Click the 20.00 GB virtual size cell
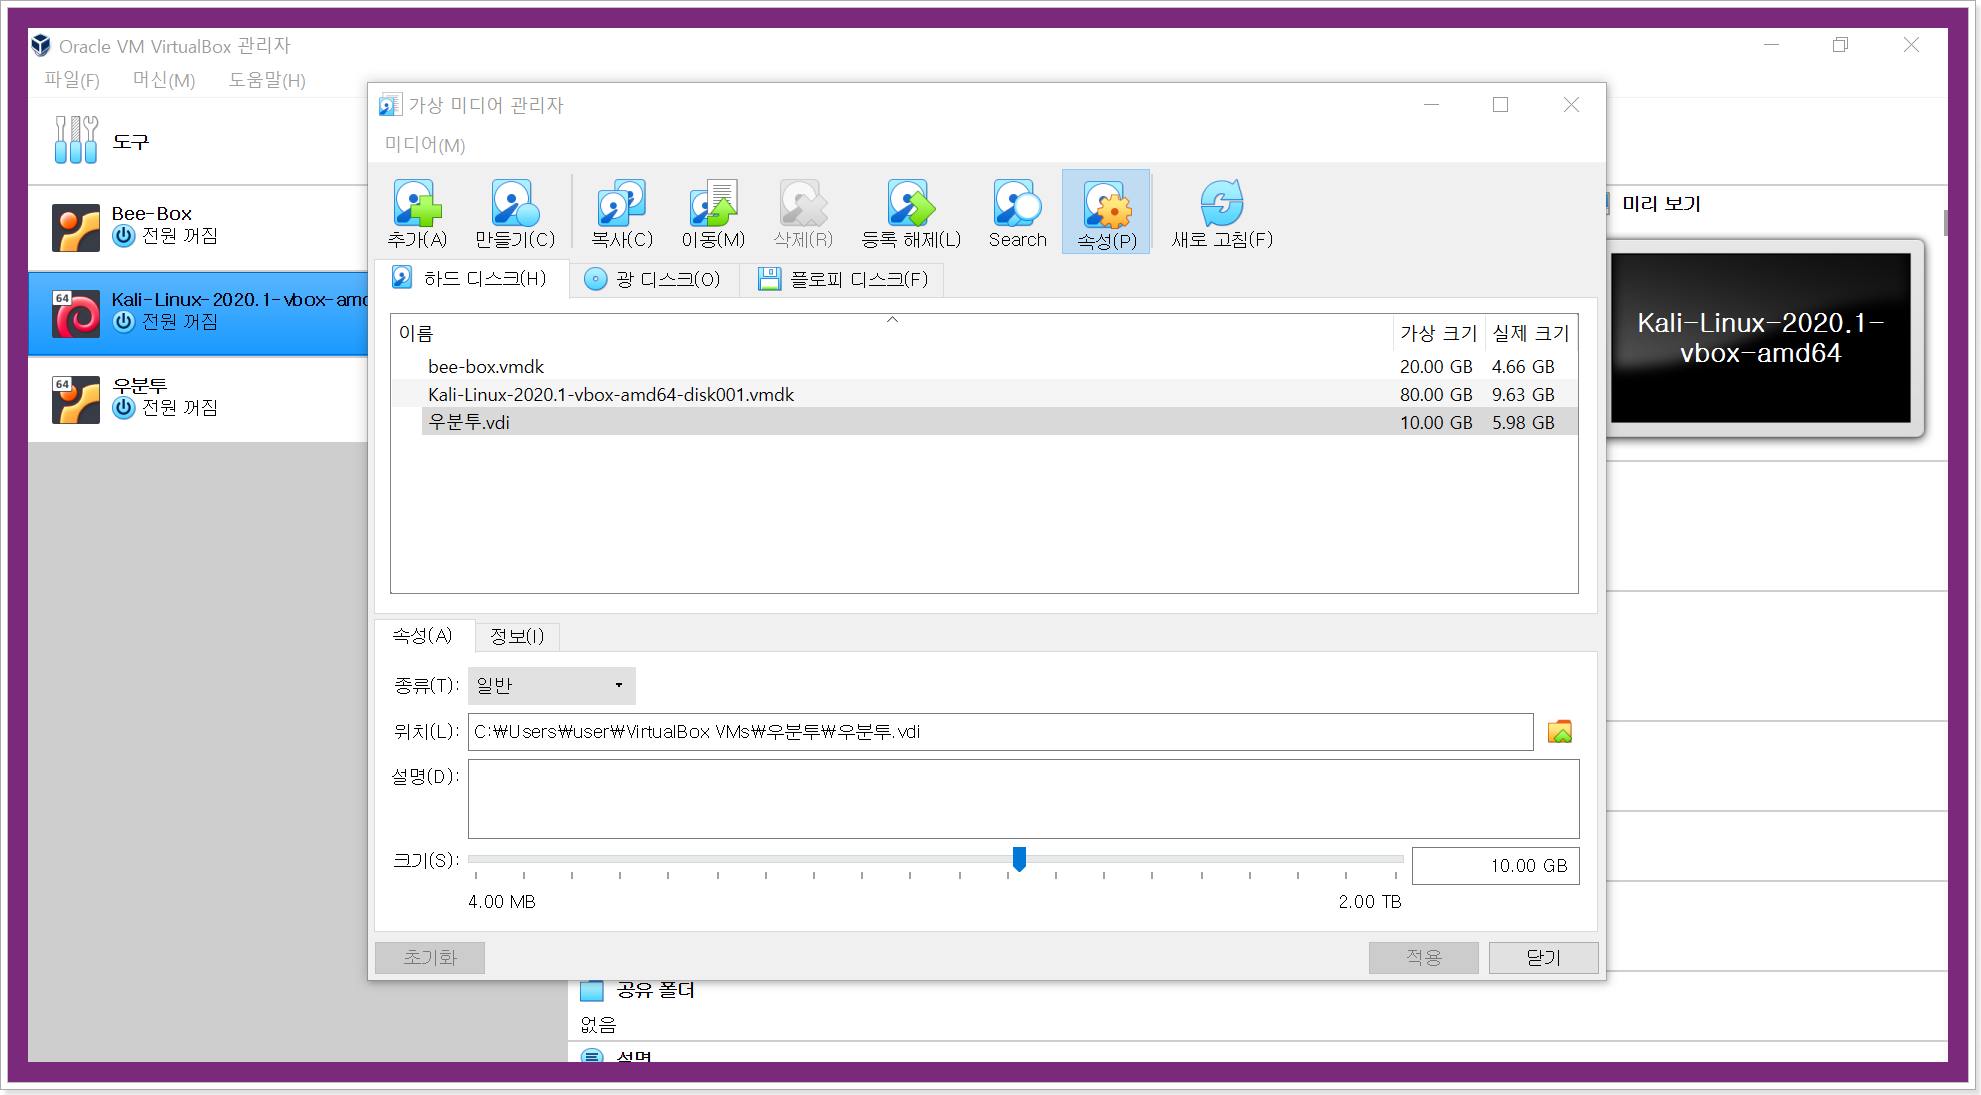 [x=1436, y=367]
